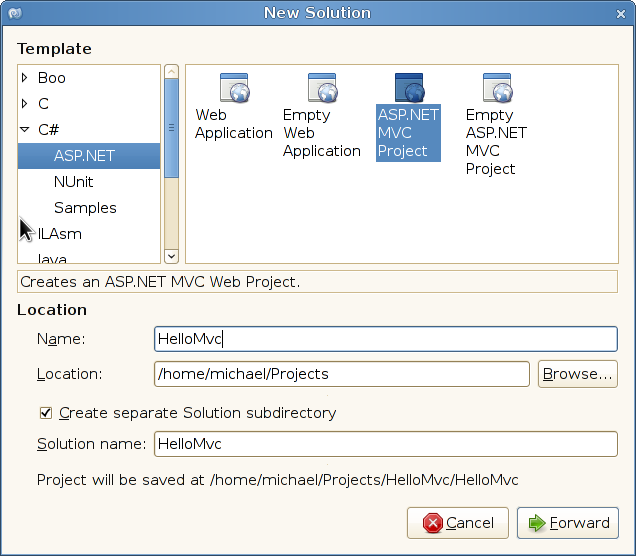Expand the C category triangle
Viewport: 636px width, 556px height.
pos(25,103)
